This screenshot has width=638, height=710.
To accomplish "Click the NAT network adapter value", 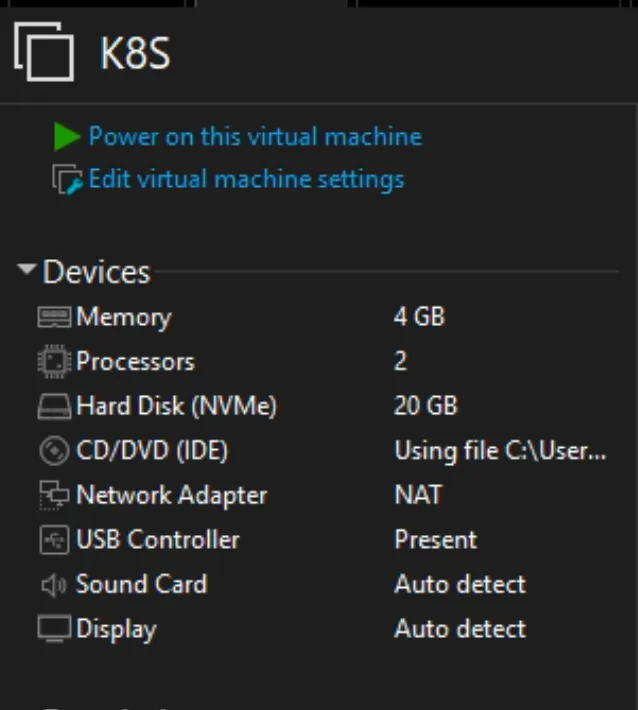I will pyautogui.click(x=418, y=494).
